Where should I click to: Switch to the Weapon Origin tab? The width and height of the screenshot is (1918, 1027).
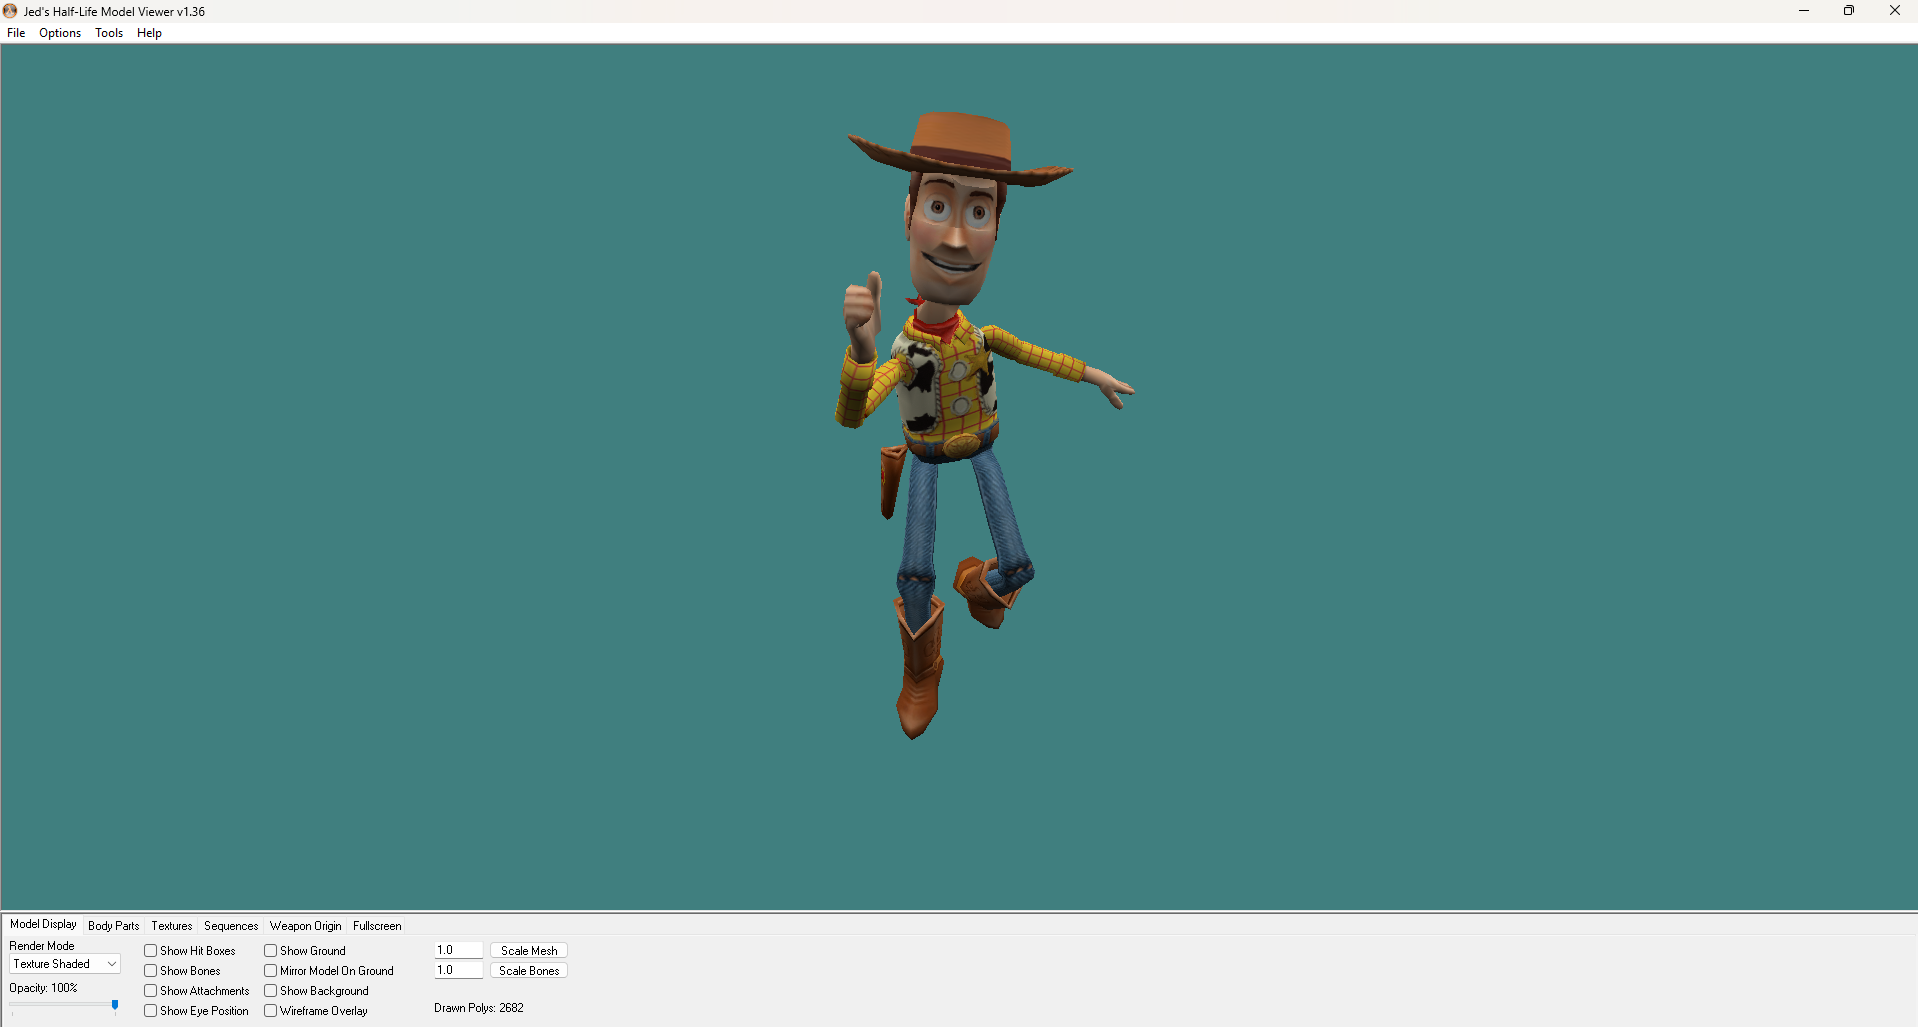tap(306, 926)
